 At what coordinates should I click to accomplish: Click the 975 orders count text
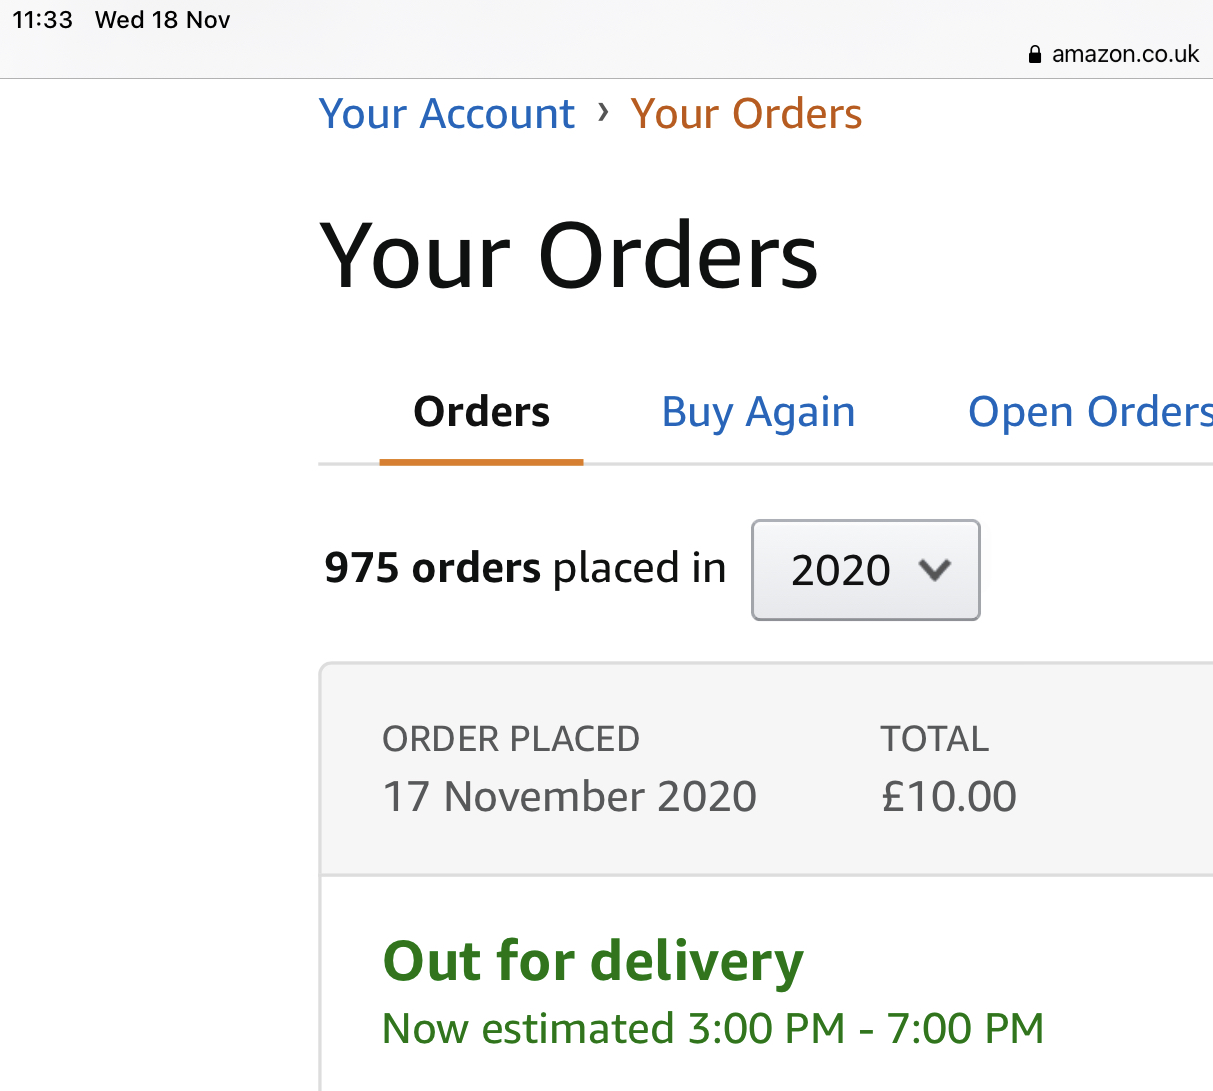432,568
